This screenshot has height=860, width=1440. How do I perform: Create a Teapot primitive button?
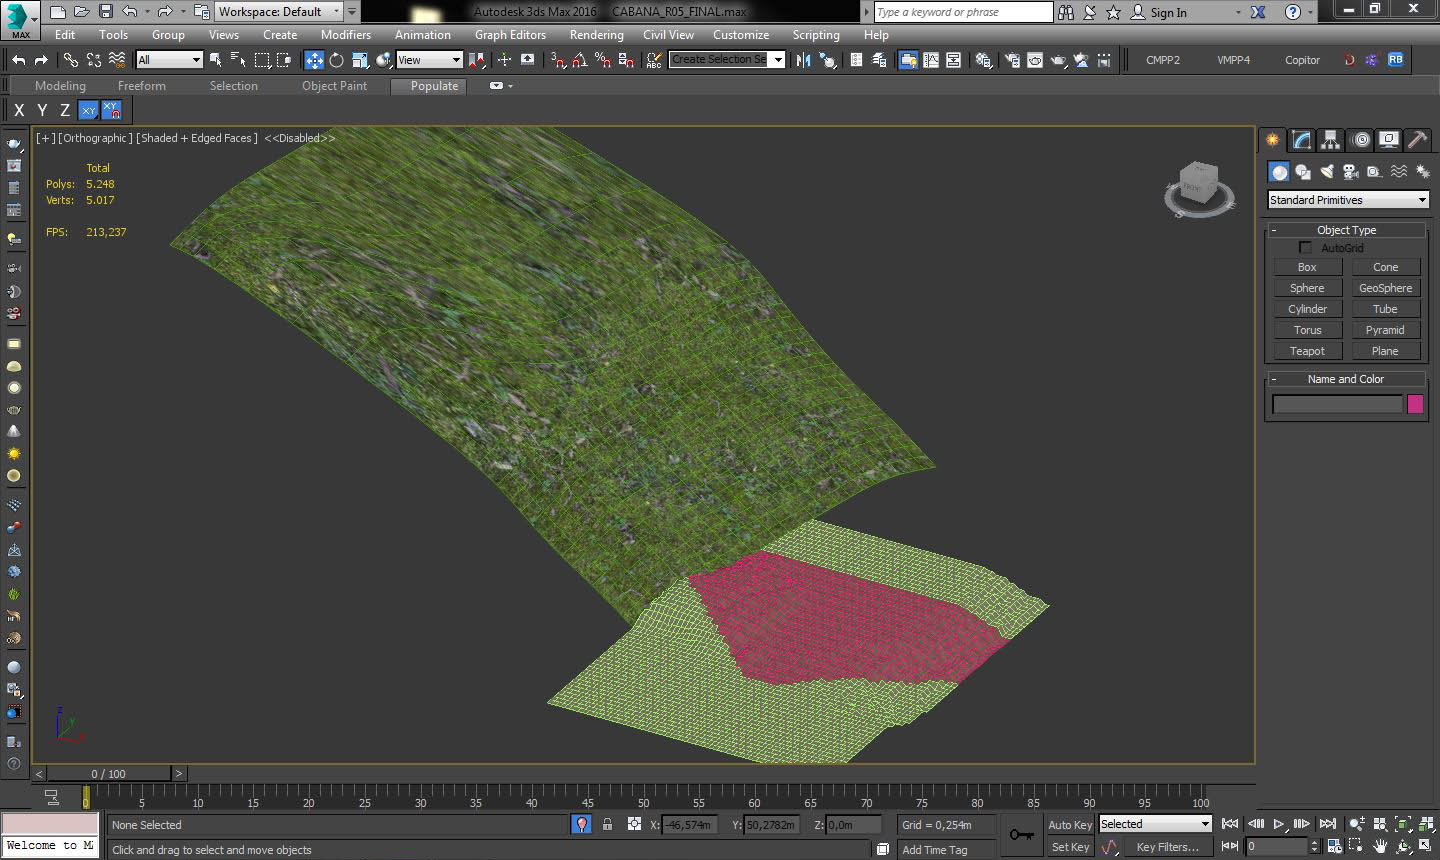(x=1307, y=351)
